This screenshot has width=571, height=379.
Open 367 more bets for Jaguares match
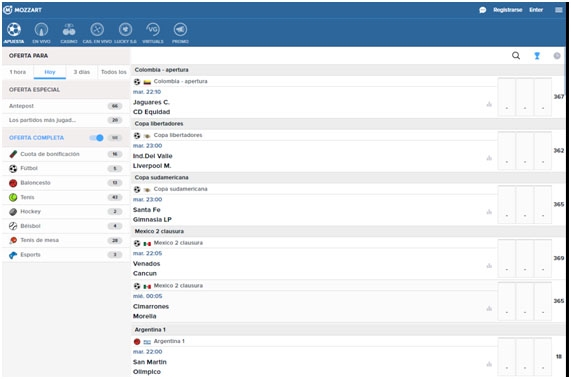[x=559, y=96]
